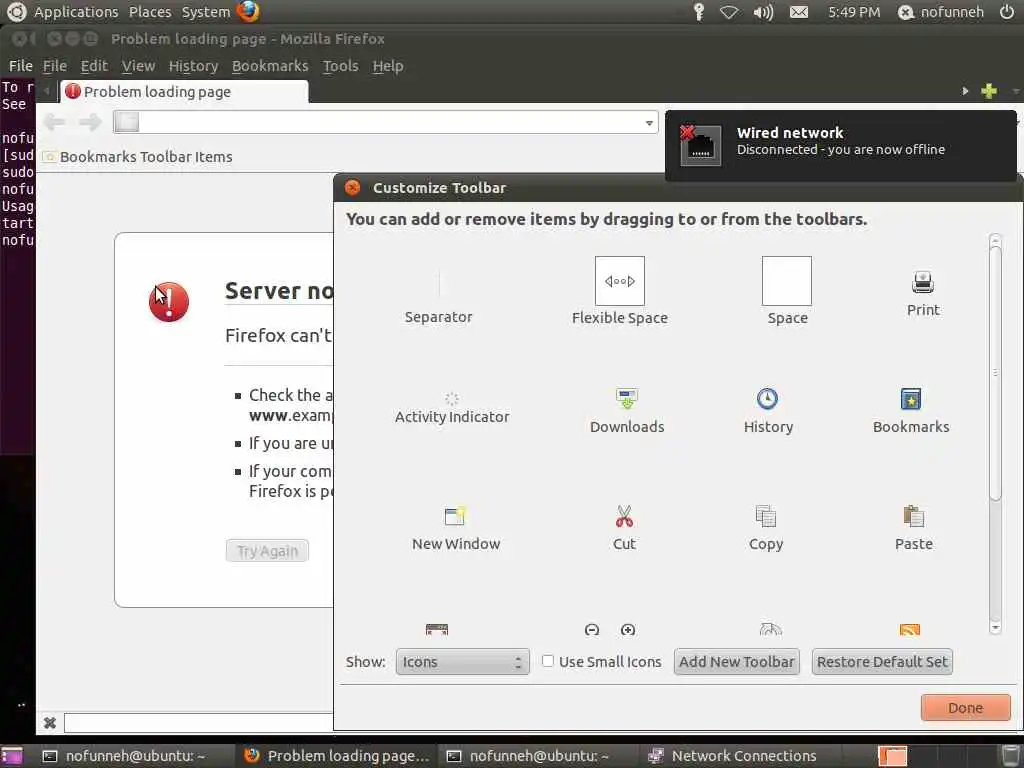Open the Tools menu
The image size is (1024, 768).
340,66
